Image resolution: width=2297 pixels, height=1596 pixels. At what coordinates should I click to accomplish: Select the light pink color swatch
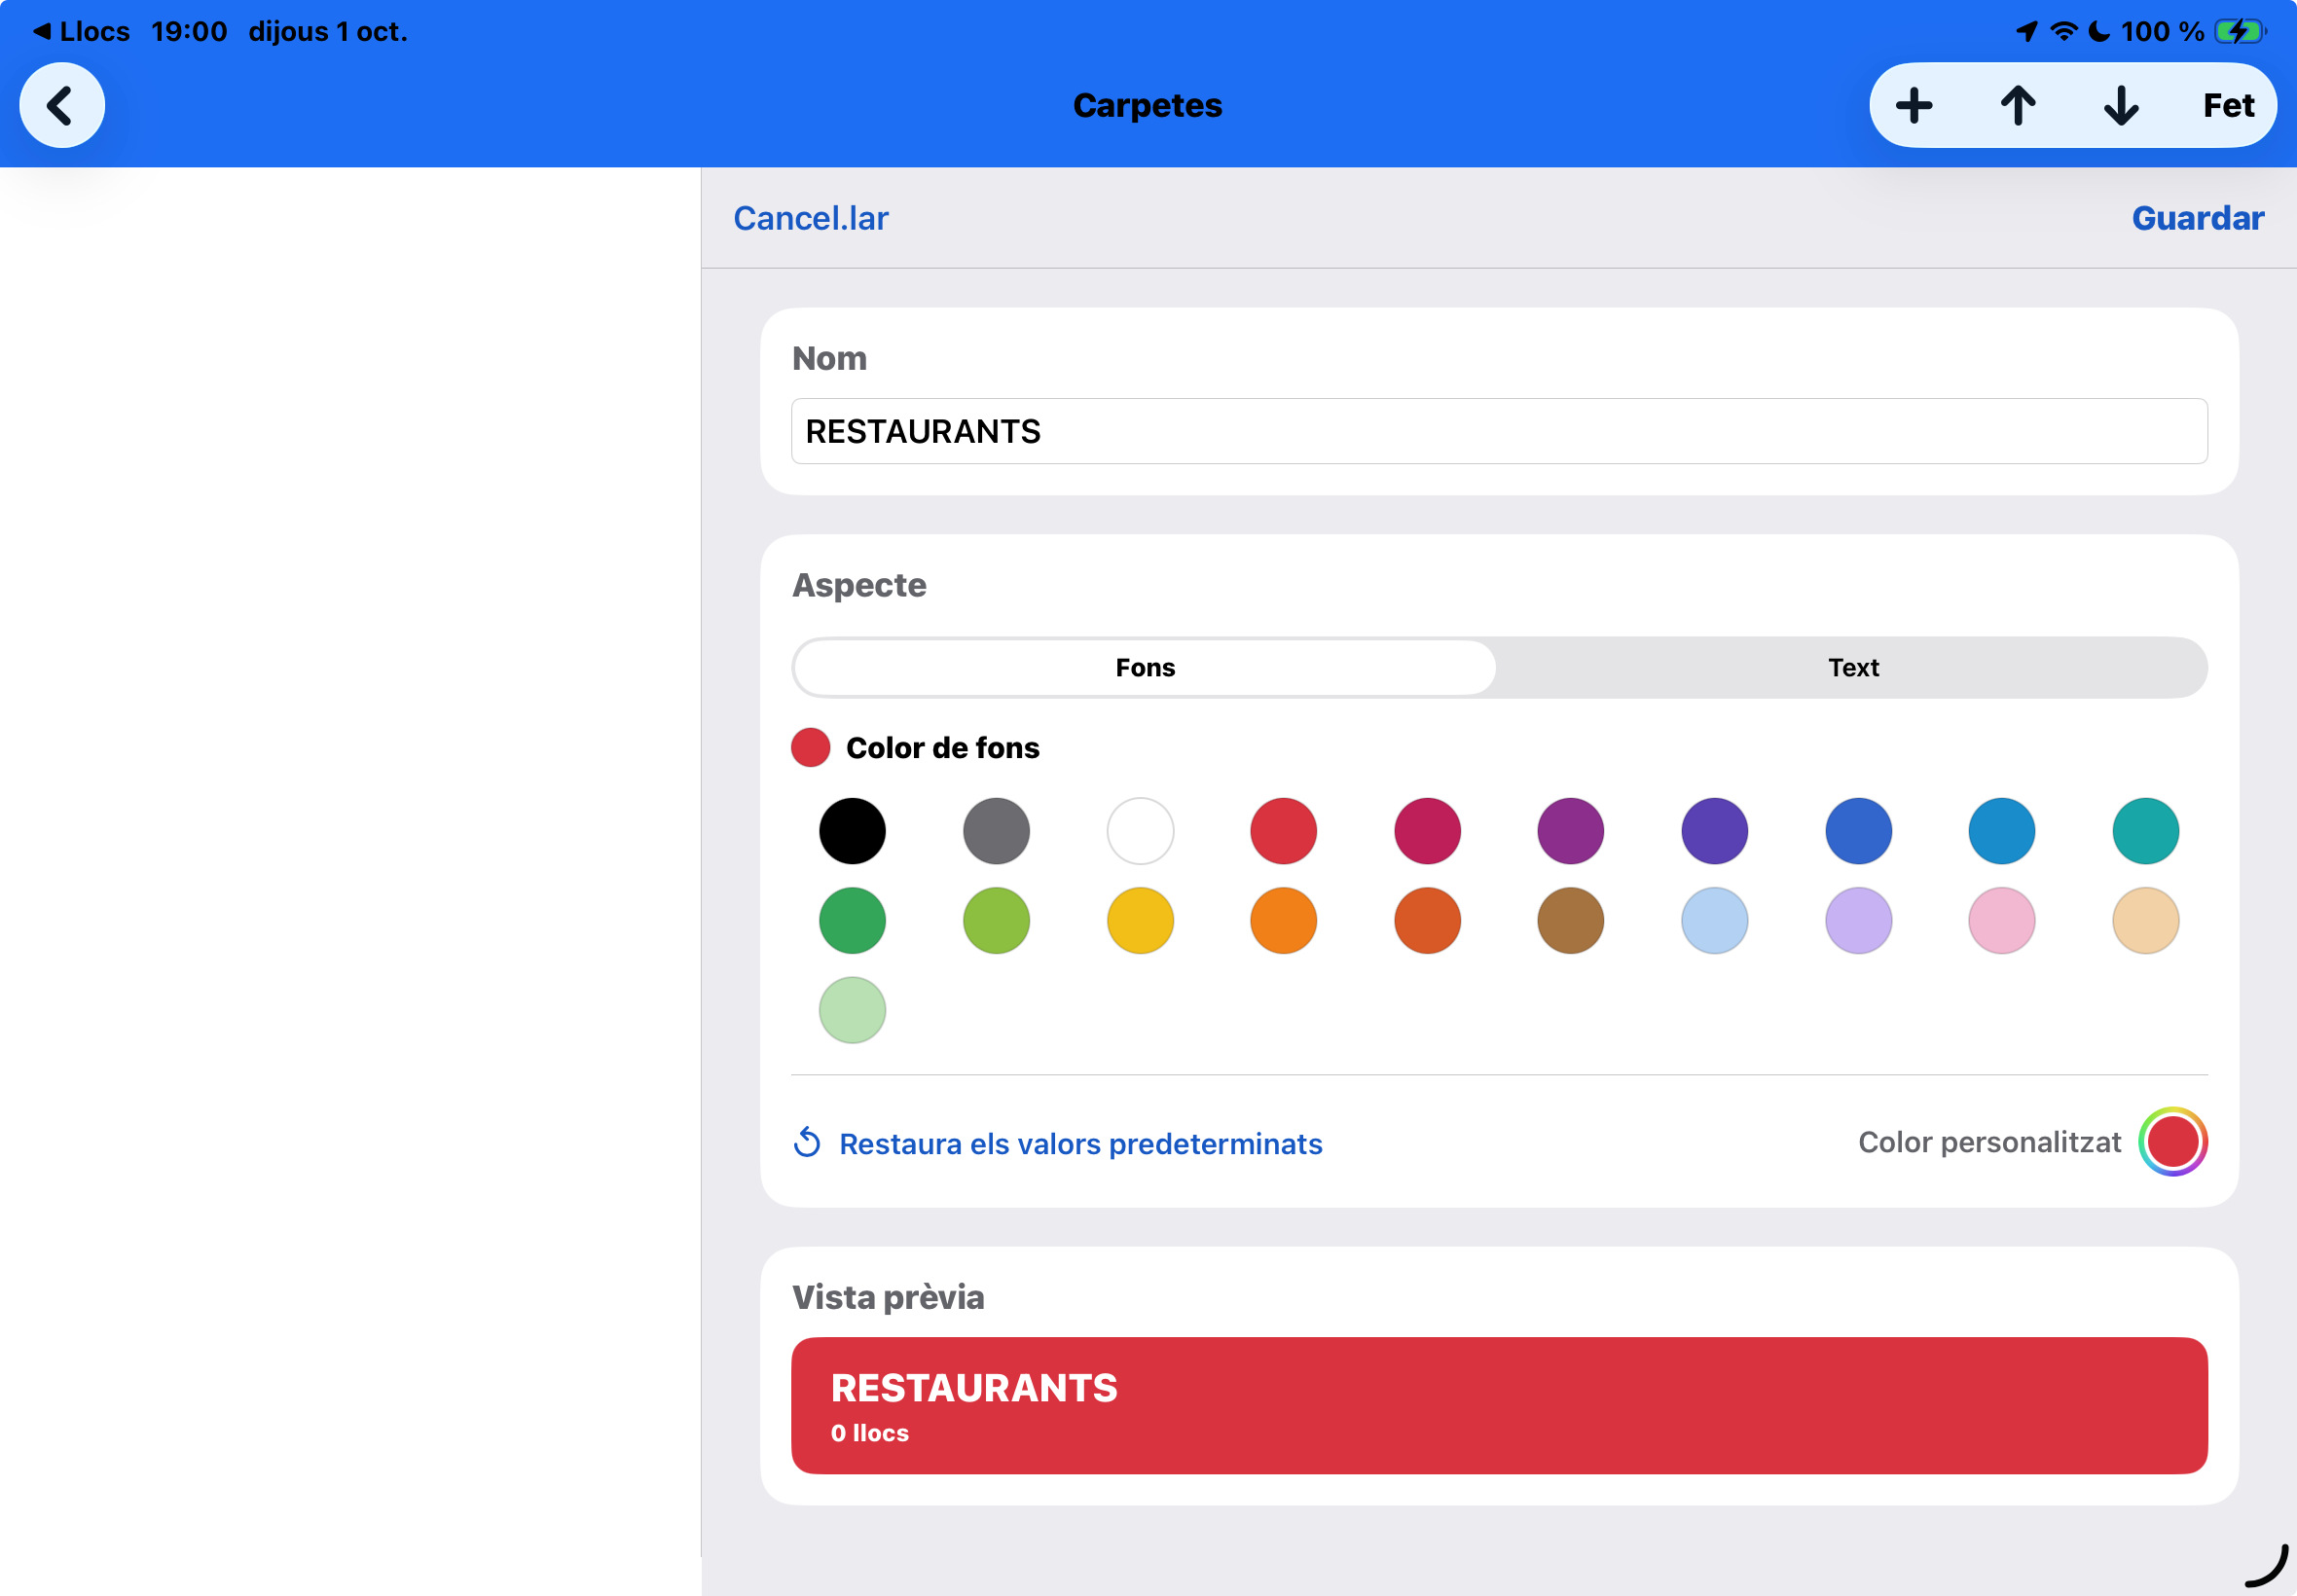coord(2002,920)
